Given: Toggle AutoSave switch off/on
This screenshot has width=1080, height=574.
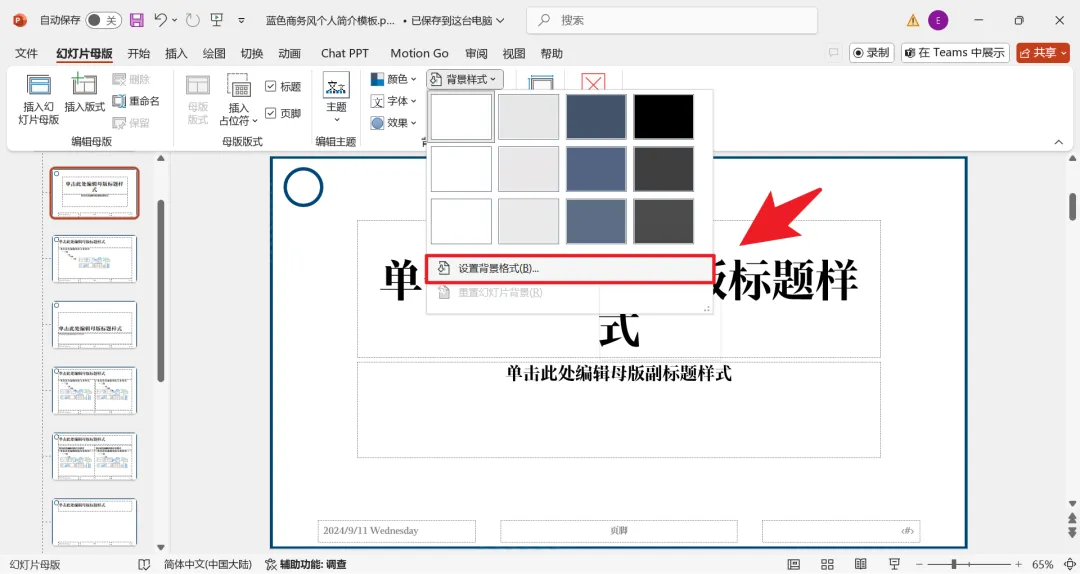Looking at the screenshot, I should (103, 20).
